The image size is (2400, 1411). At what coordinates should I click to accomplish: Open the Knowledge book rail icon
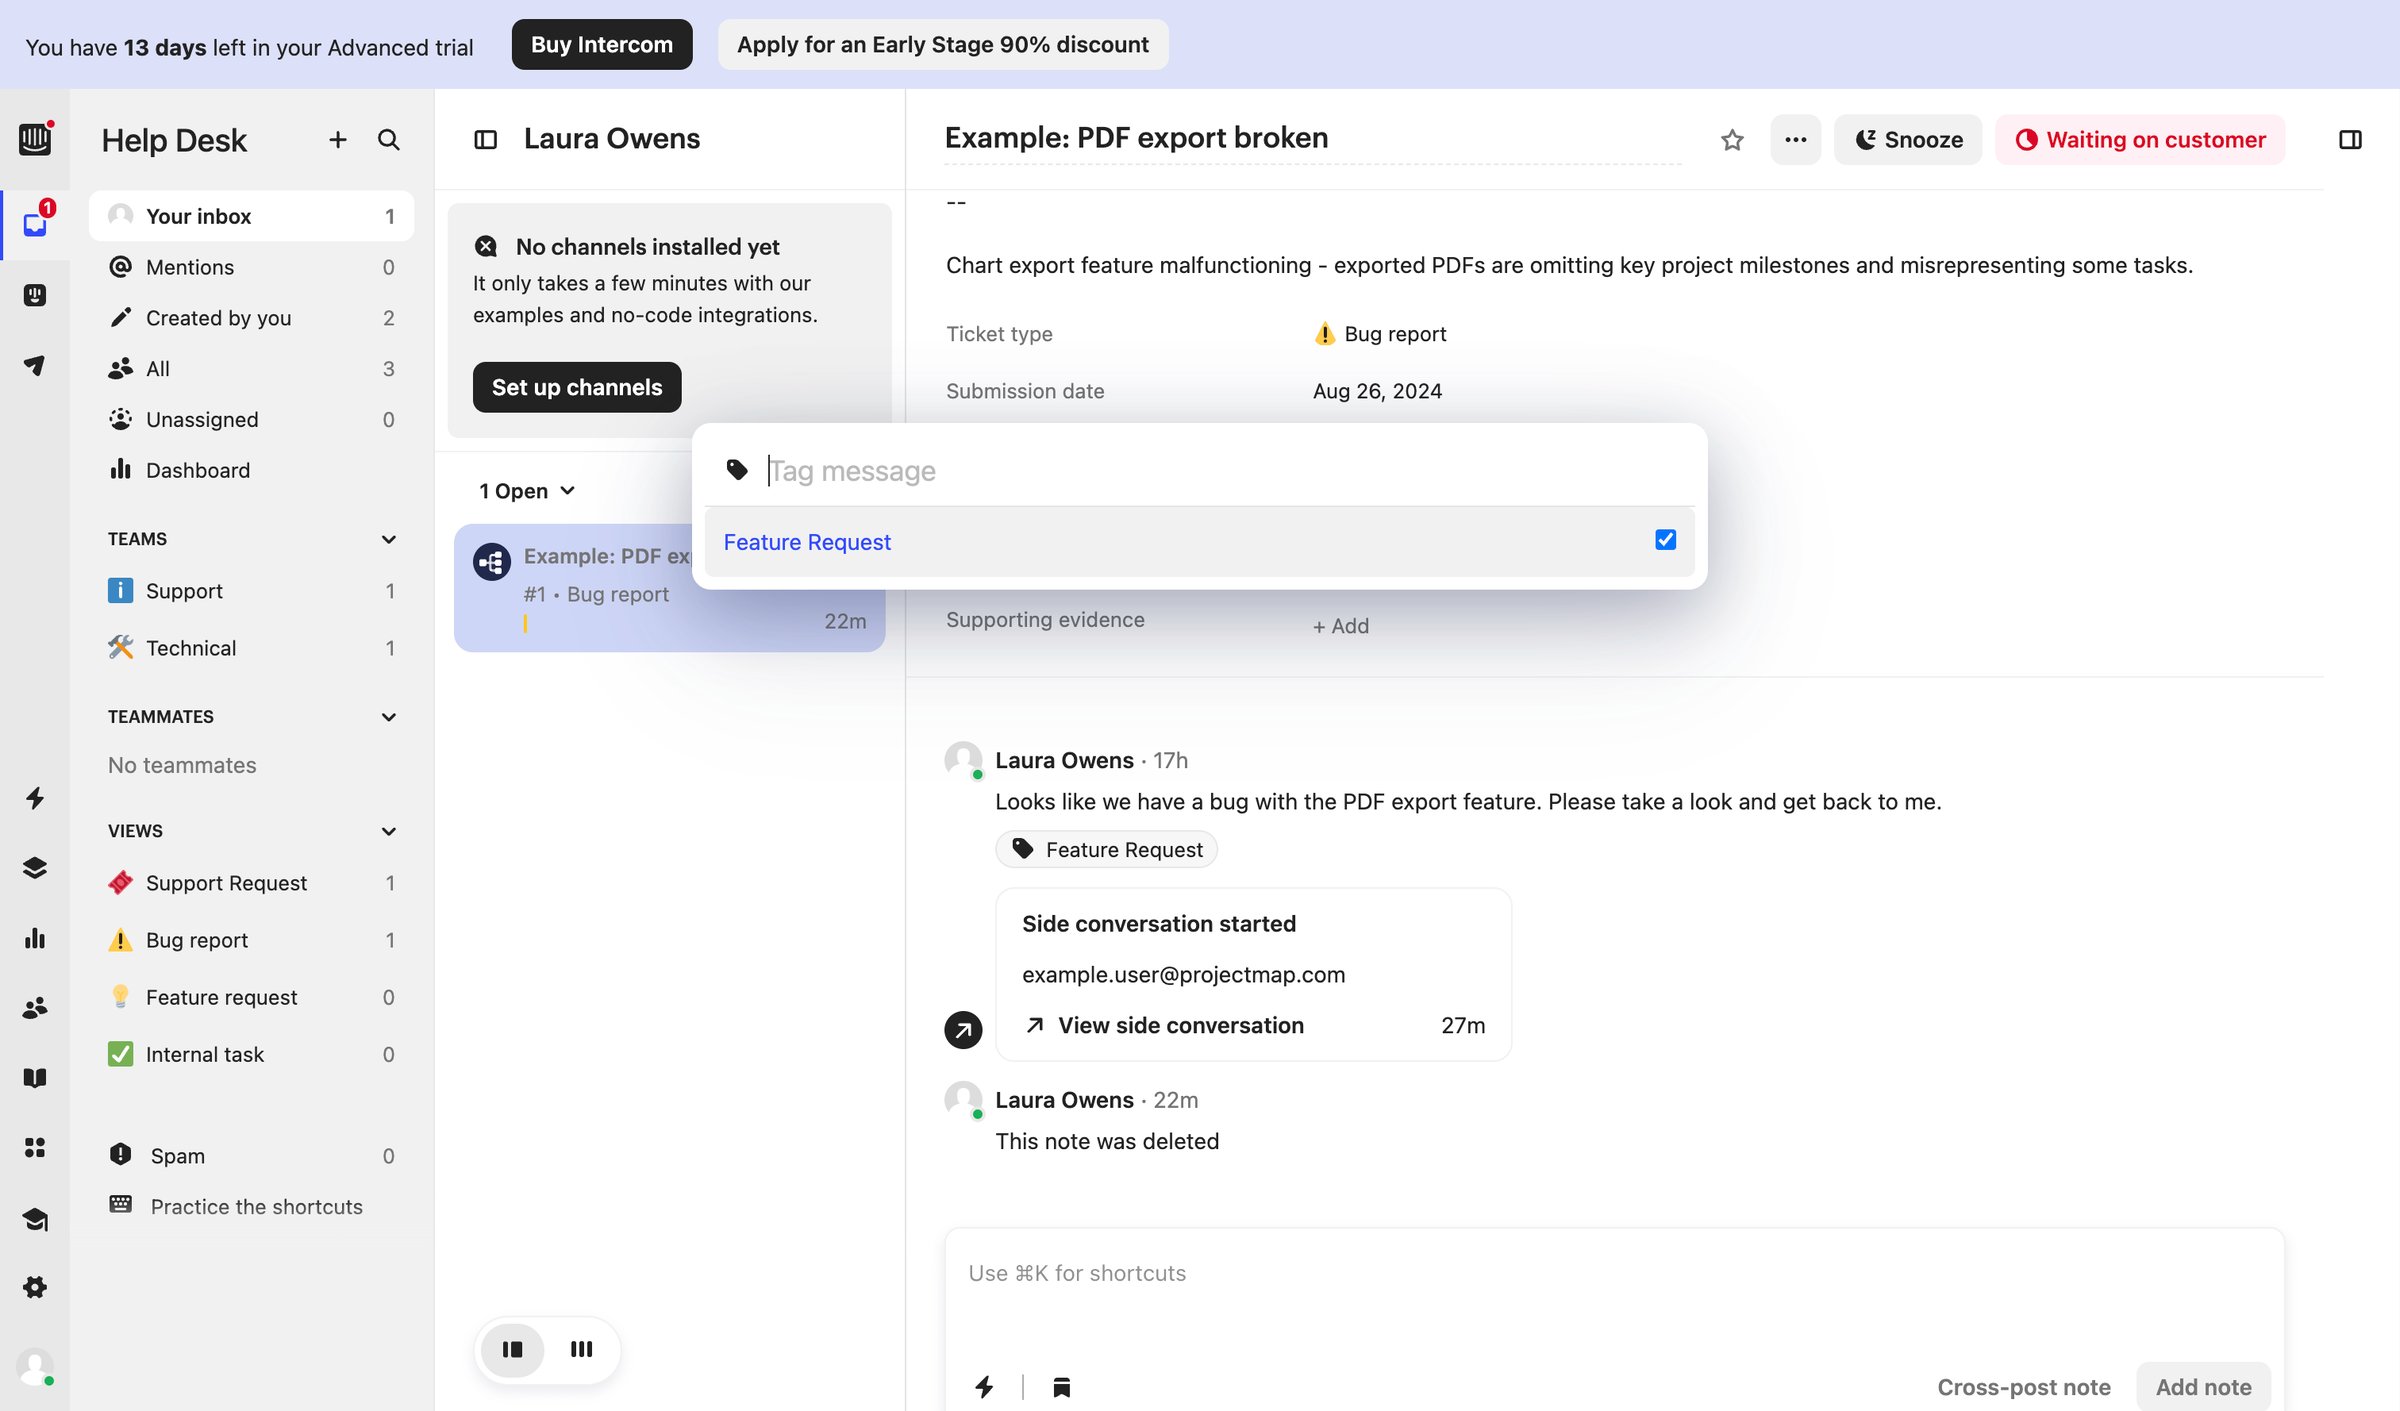point(35,1078)
